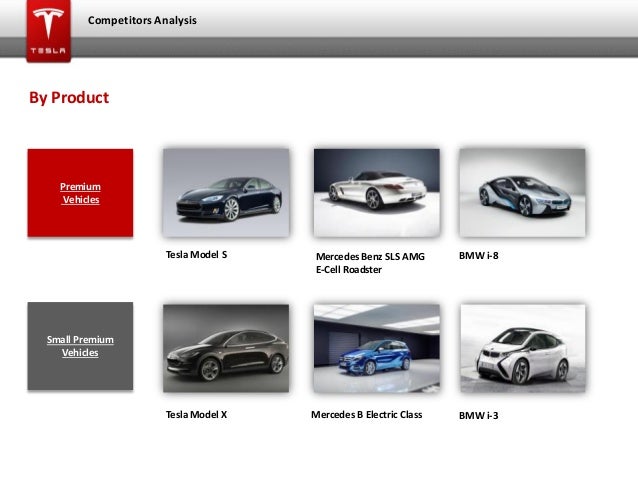The width and height of the screenshot is (638, 479).
Task: Click the Tesla T emblem logo
Action: click(47, 23)
